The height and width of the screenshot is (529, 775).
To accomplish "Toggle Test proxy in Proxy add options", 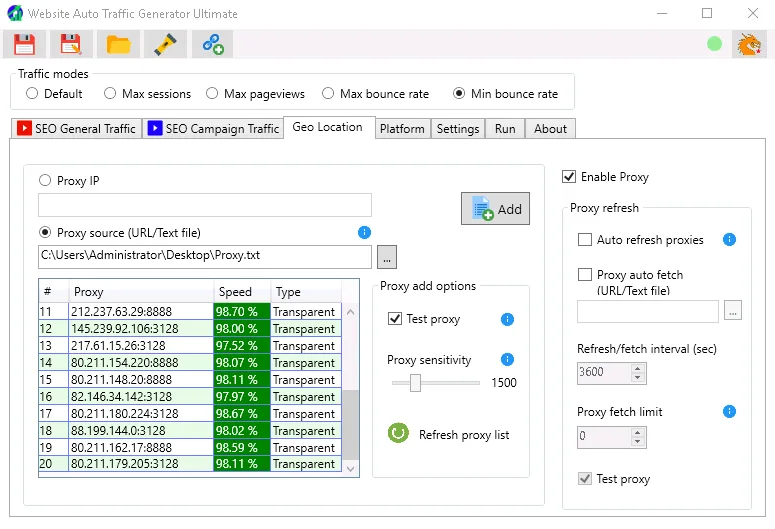I will coord(395,319).
